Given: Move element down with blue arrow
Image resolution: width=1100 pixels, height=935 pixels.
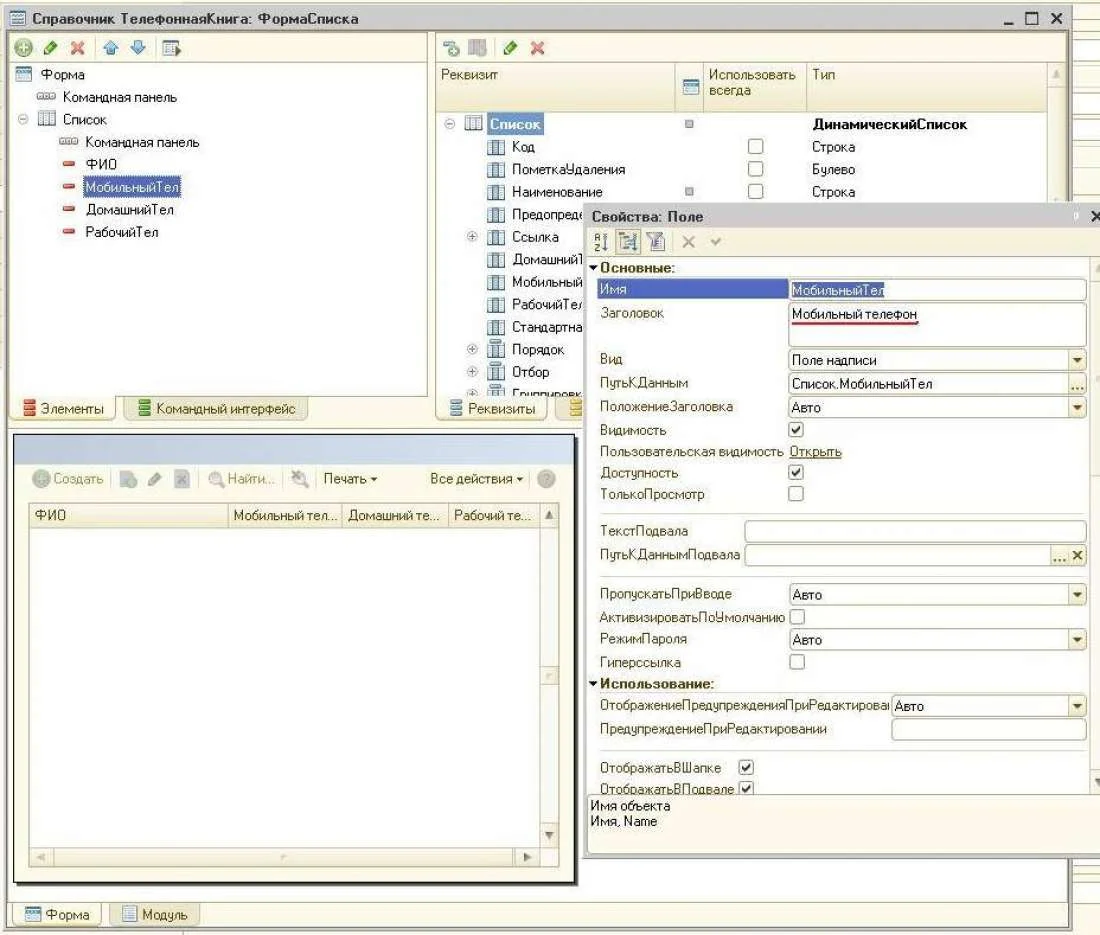Looking at the screenshot, I should click(x=138, y=48).
